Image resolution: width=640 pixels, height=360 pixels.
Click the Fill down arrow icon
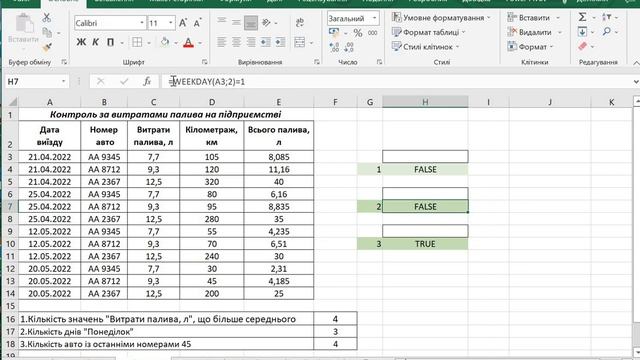click(582, 31)
